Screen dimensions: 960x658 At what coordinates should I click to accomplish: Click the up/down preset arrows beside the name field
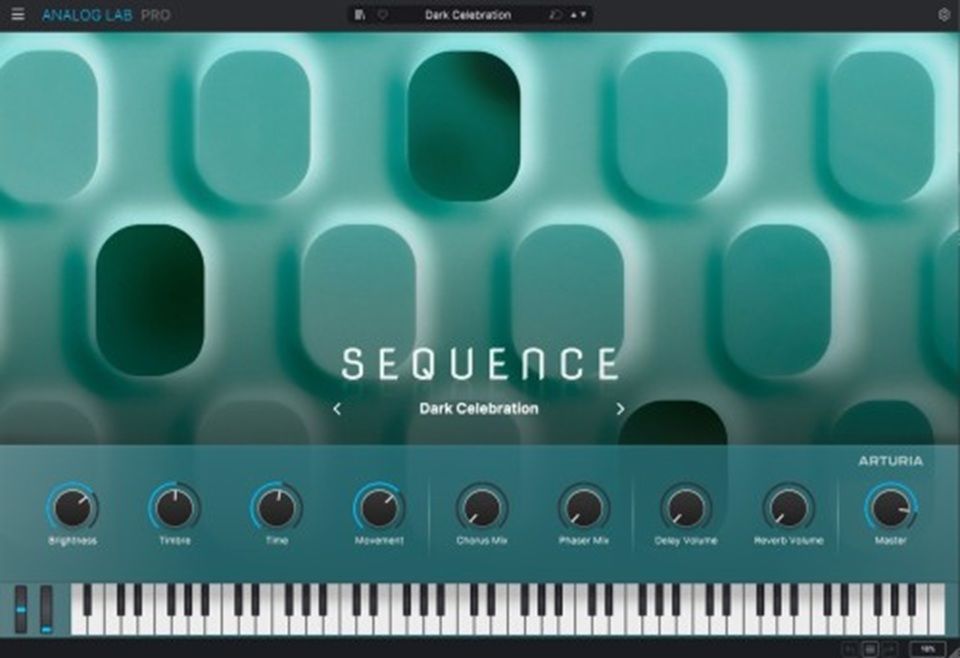580,14
